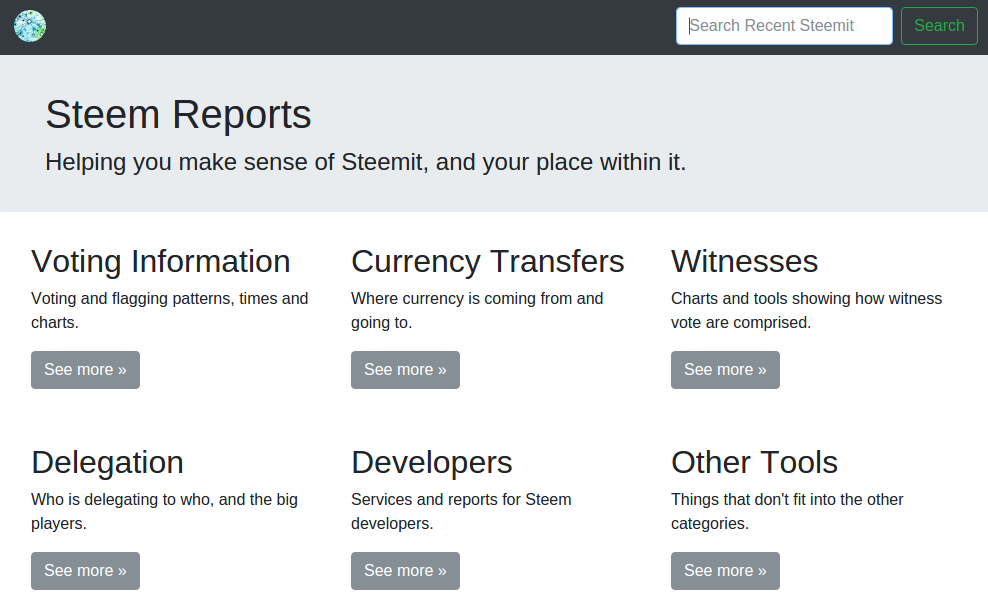Viewport: 988px width, 602px height.
Task: Click the Other Tools heading
Action: pos(754,463)
